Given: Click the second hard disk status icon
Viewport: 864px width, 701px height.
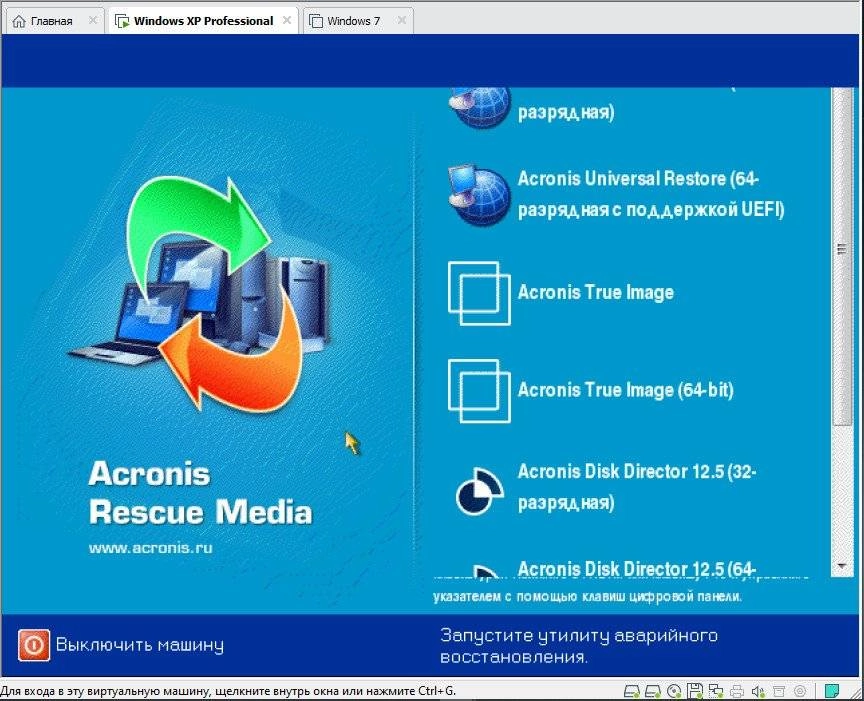Looking at the screenshot, I should click(652, 691).
